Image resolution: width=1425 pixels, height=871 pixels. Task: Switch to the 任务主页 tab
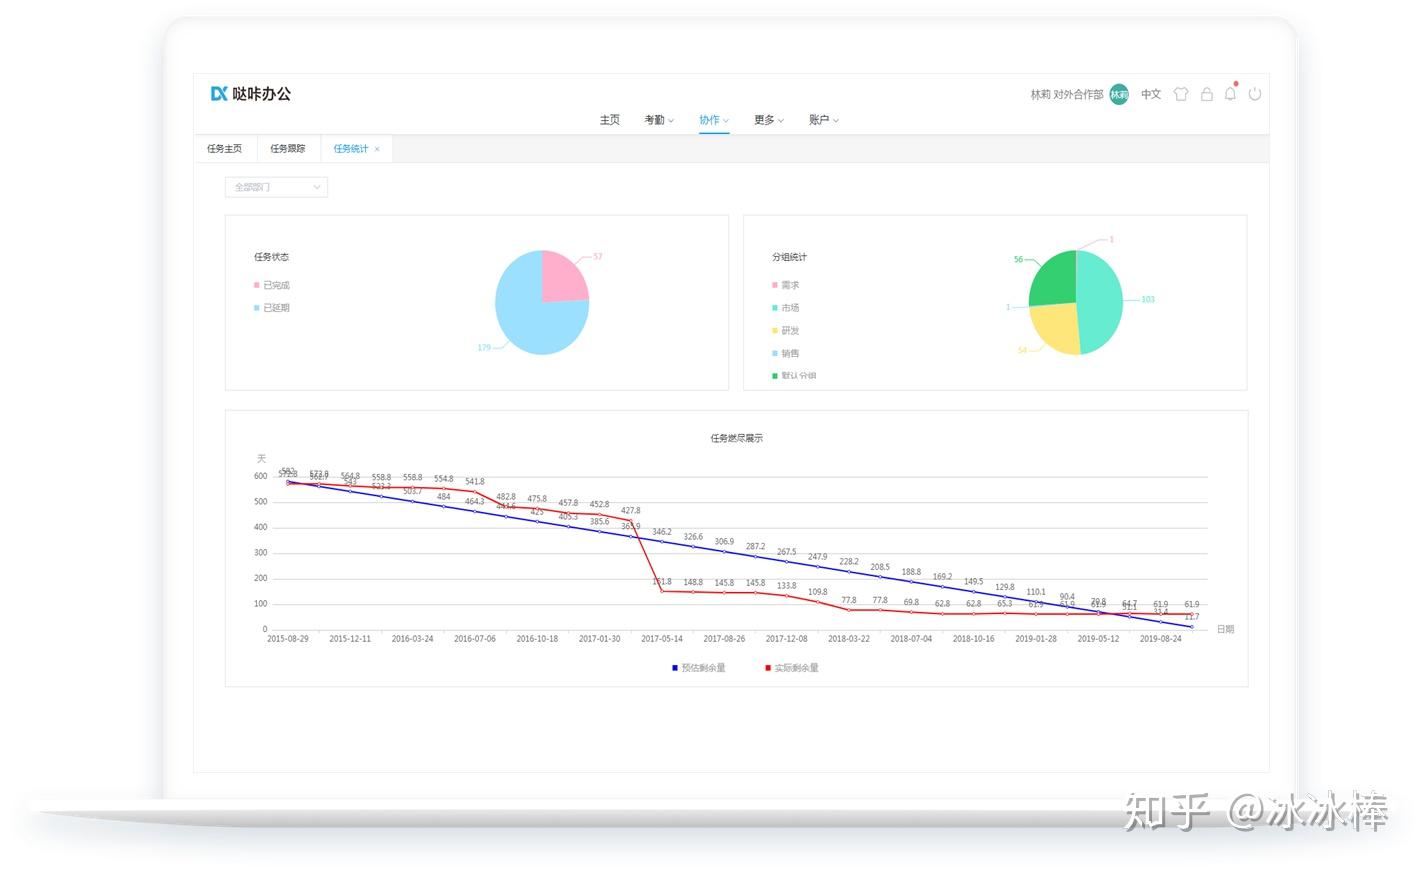point(225,149)
